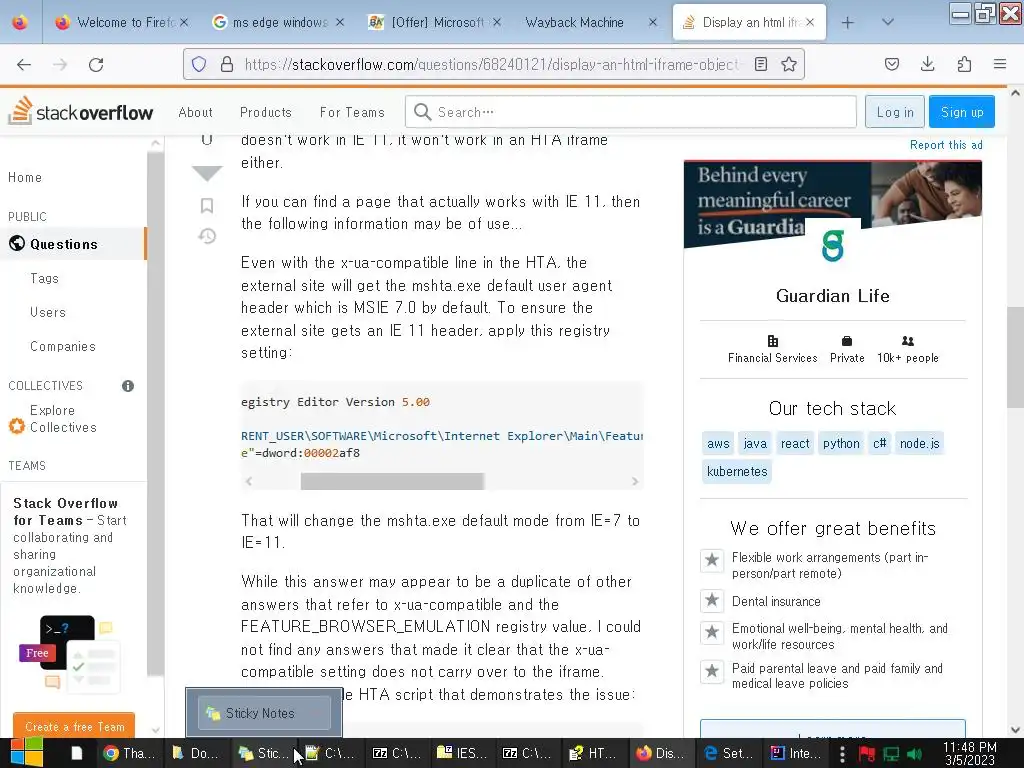This screenshot has width=1024, height=768.
Task: Open the list all tabs dropdown
Action: (888, 22)
